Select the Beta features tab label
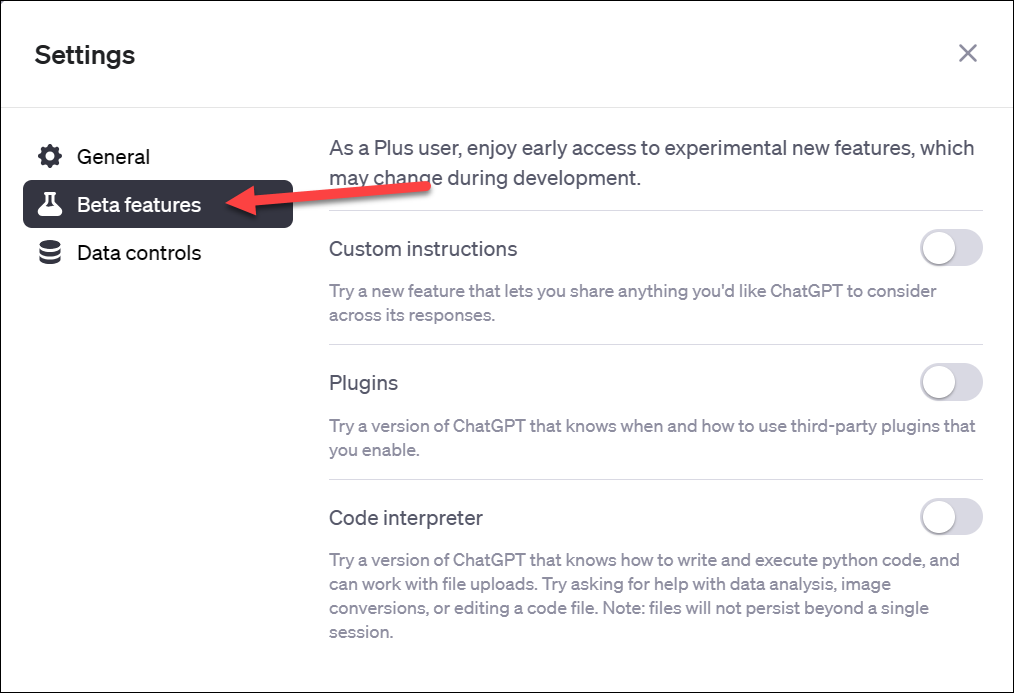This screenshot has height=693, width=1014. click(139, 205)
